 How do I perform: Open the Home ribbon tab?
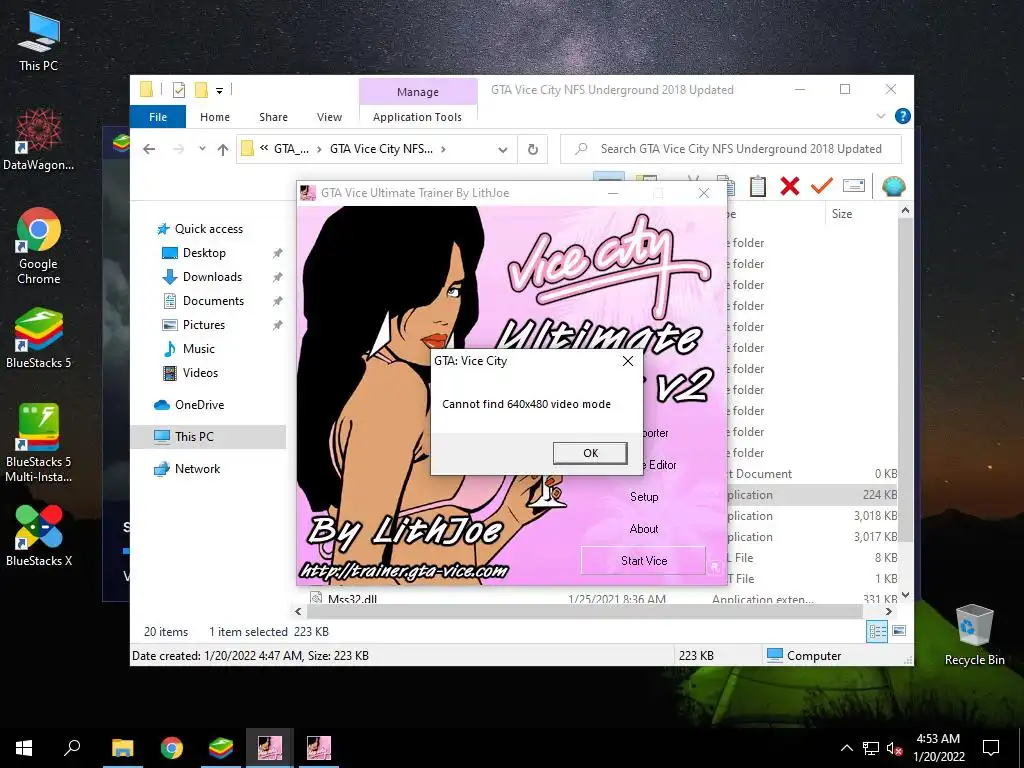pos(215,117)
